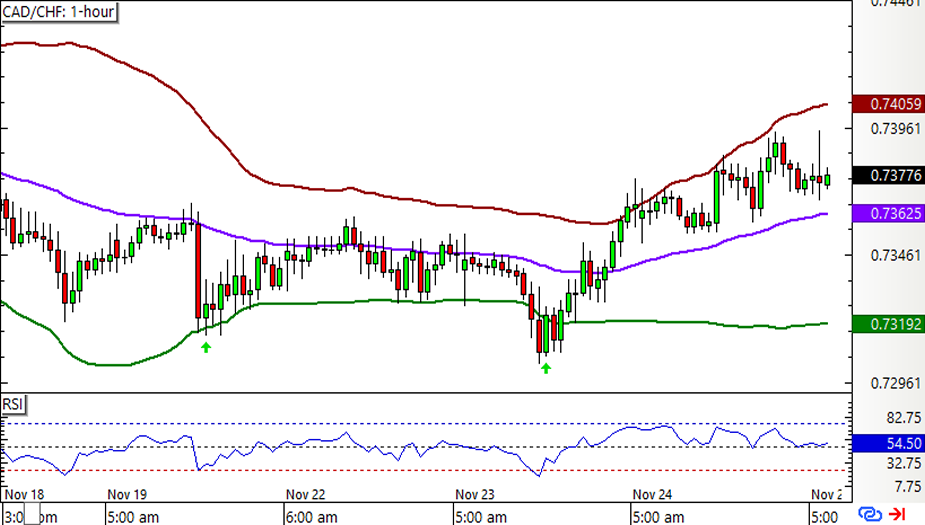The height and width of the screenshot is (525, 925).
Task: Click the Nov 24 date label
Action: click(x=652, y=494)
